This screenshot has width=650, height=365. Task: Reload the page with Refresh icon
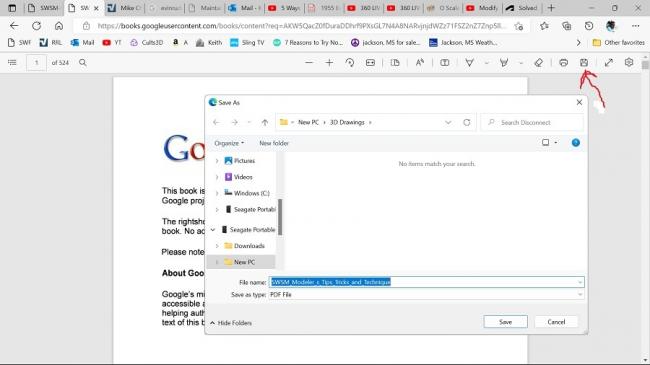[x=36, y=26]
